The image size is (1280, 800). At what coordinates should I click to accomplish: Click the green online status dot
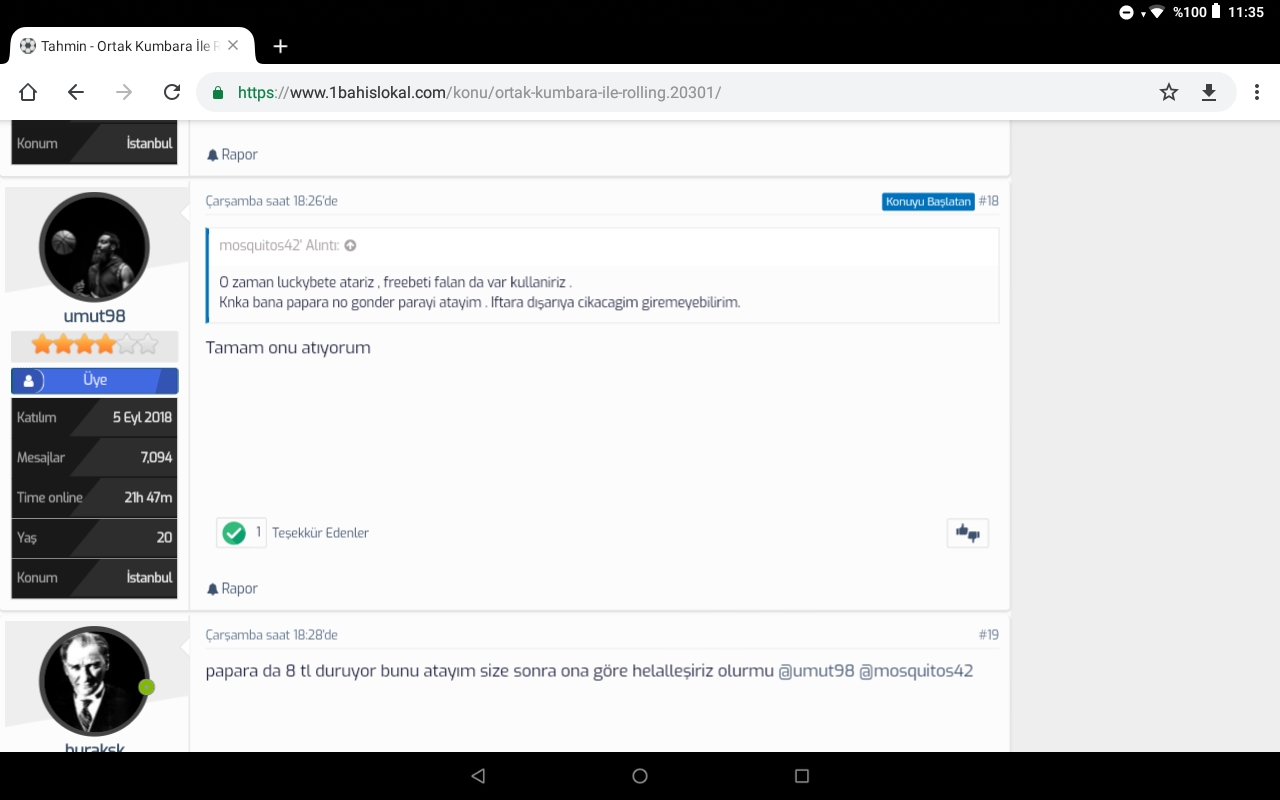pos(147,687)
